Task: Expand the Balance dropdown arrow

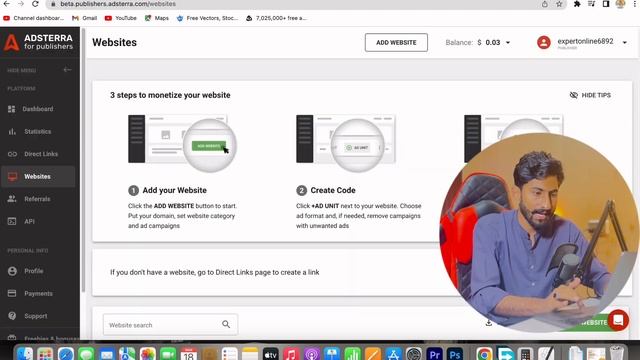Action: pyautogui.click(x=508, y=42)
